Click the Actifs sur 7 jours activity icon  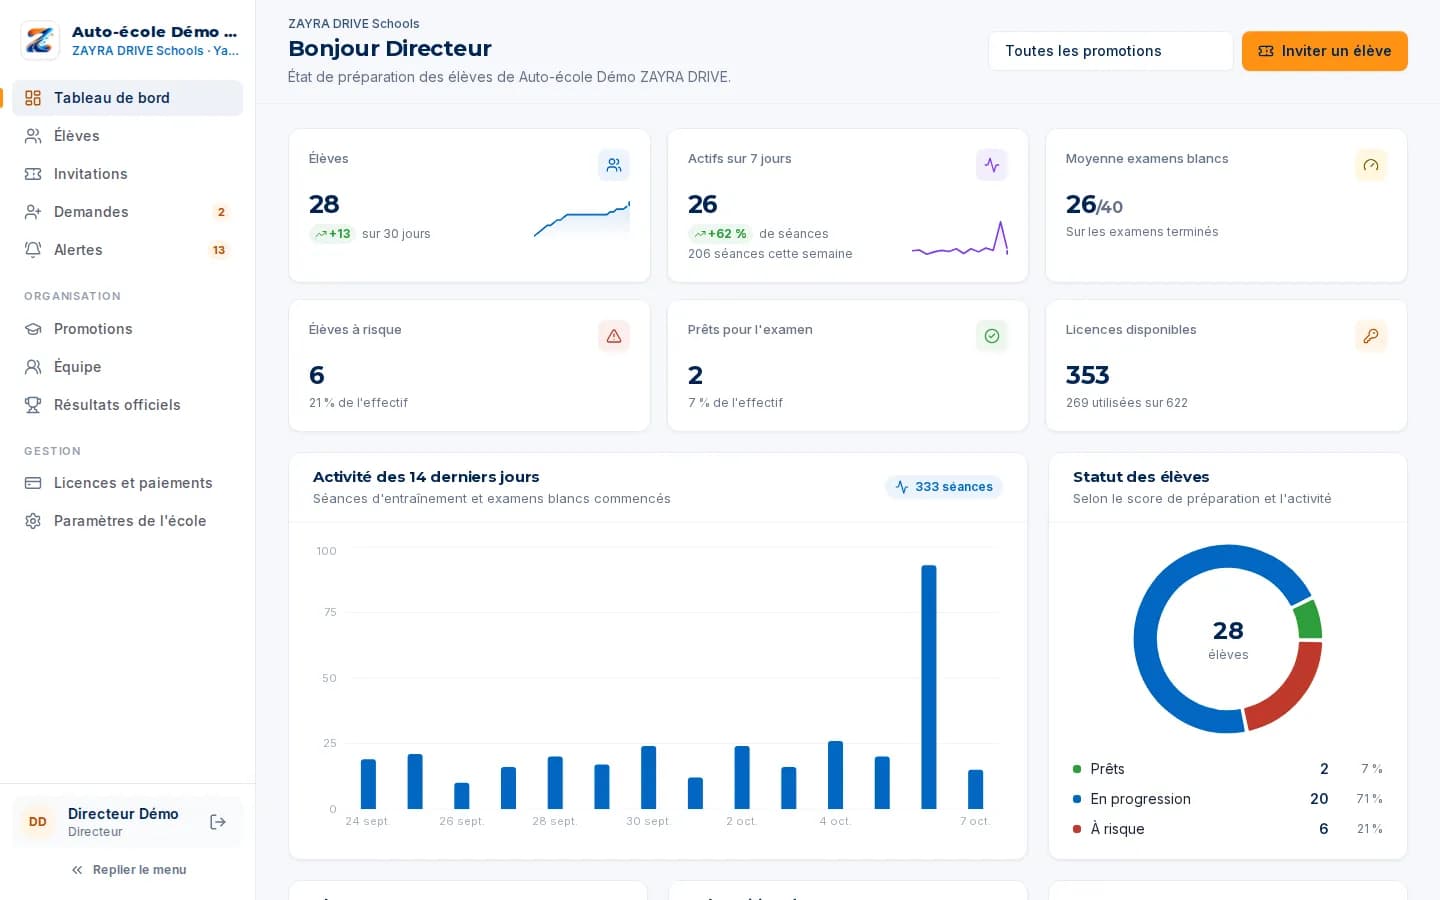tap(992, 165)
